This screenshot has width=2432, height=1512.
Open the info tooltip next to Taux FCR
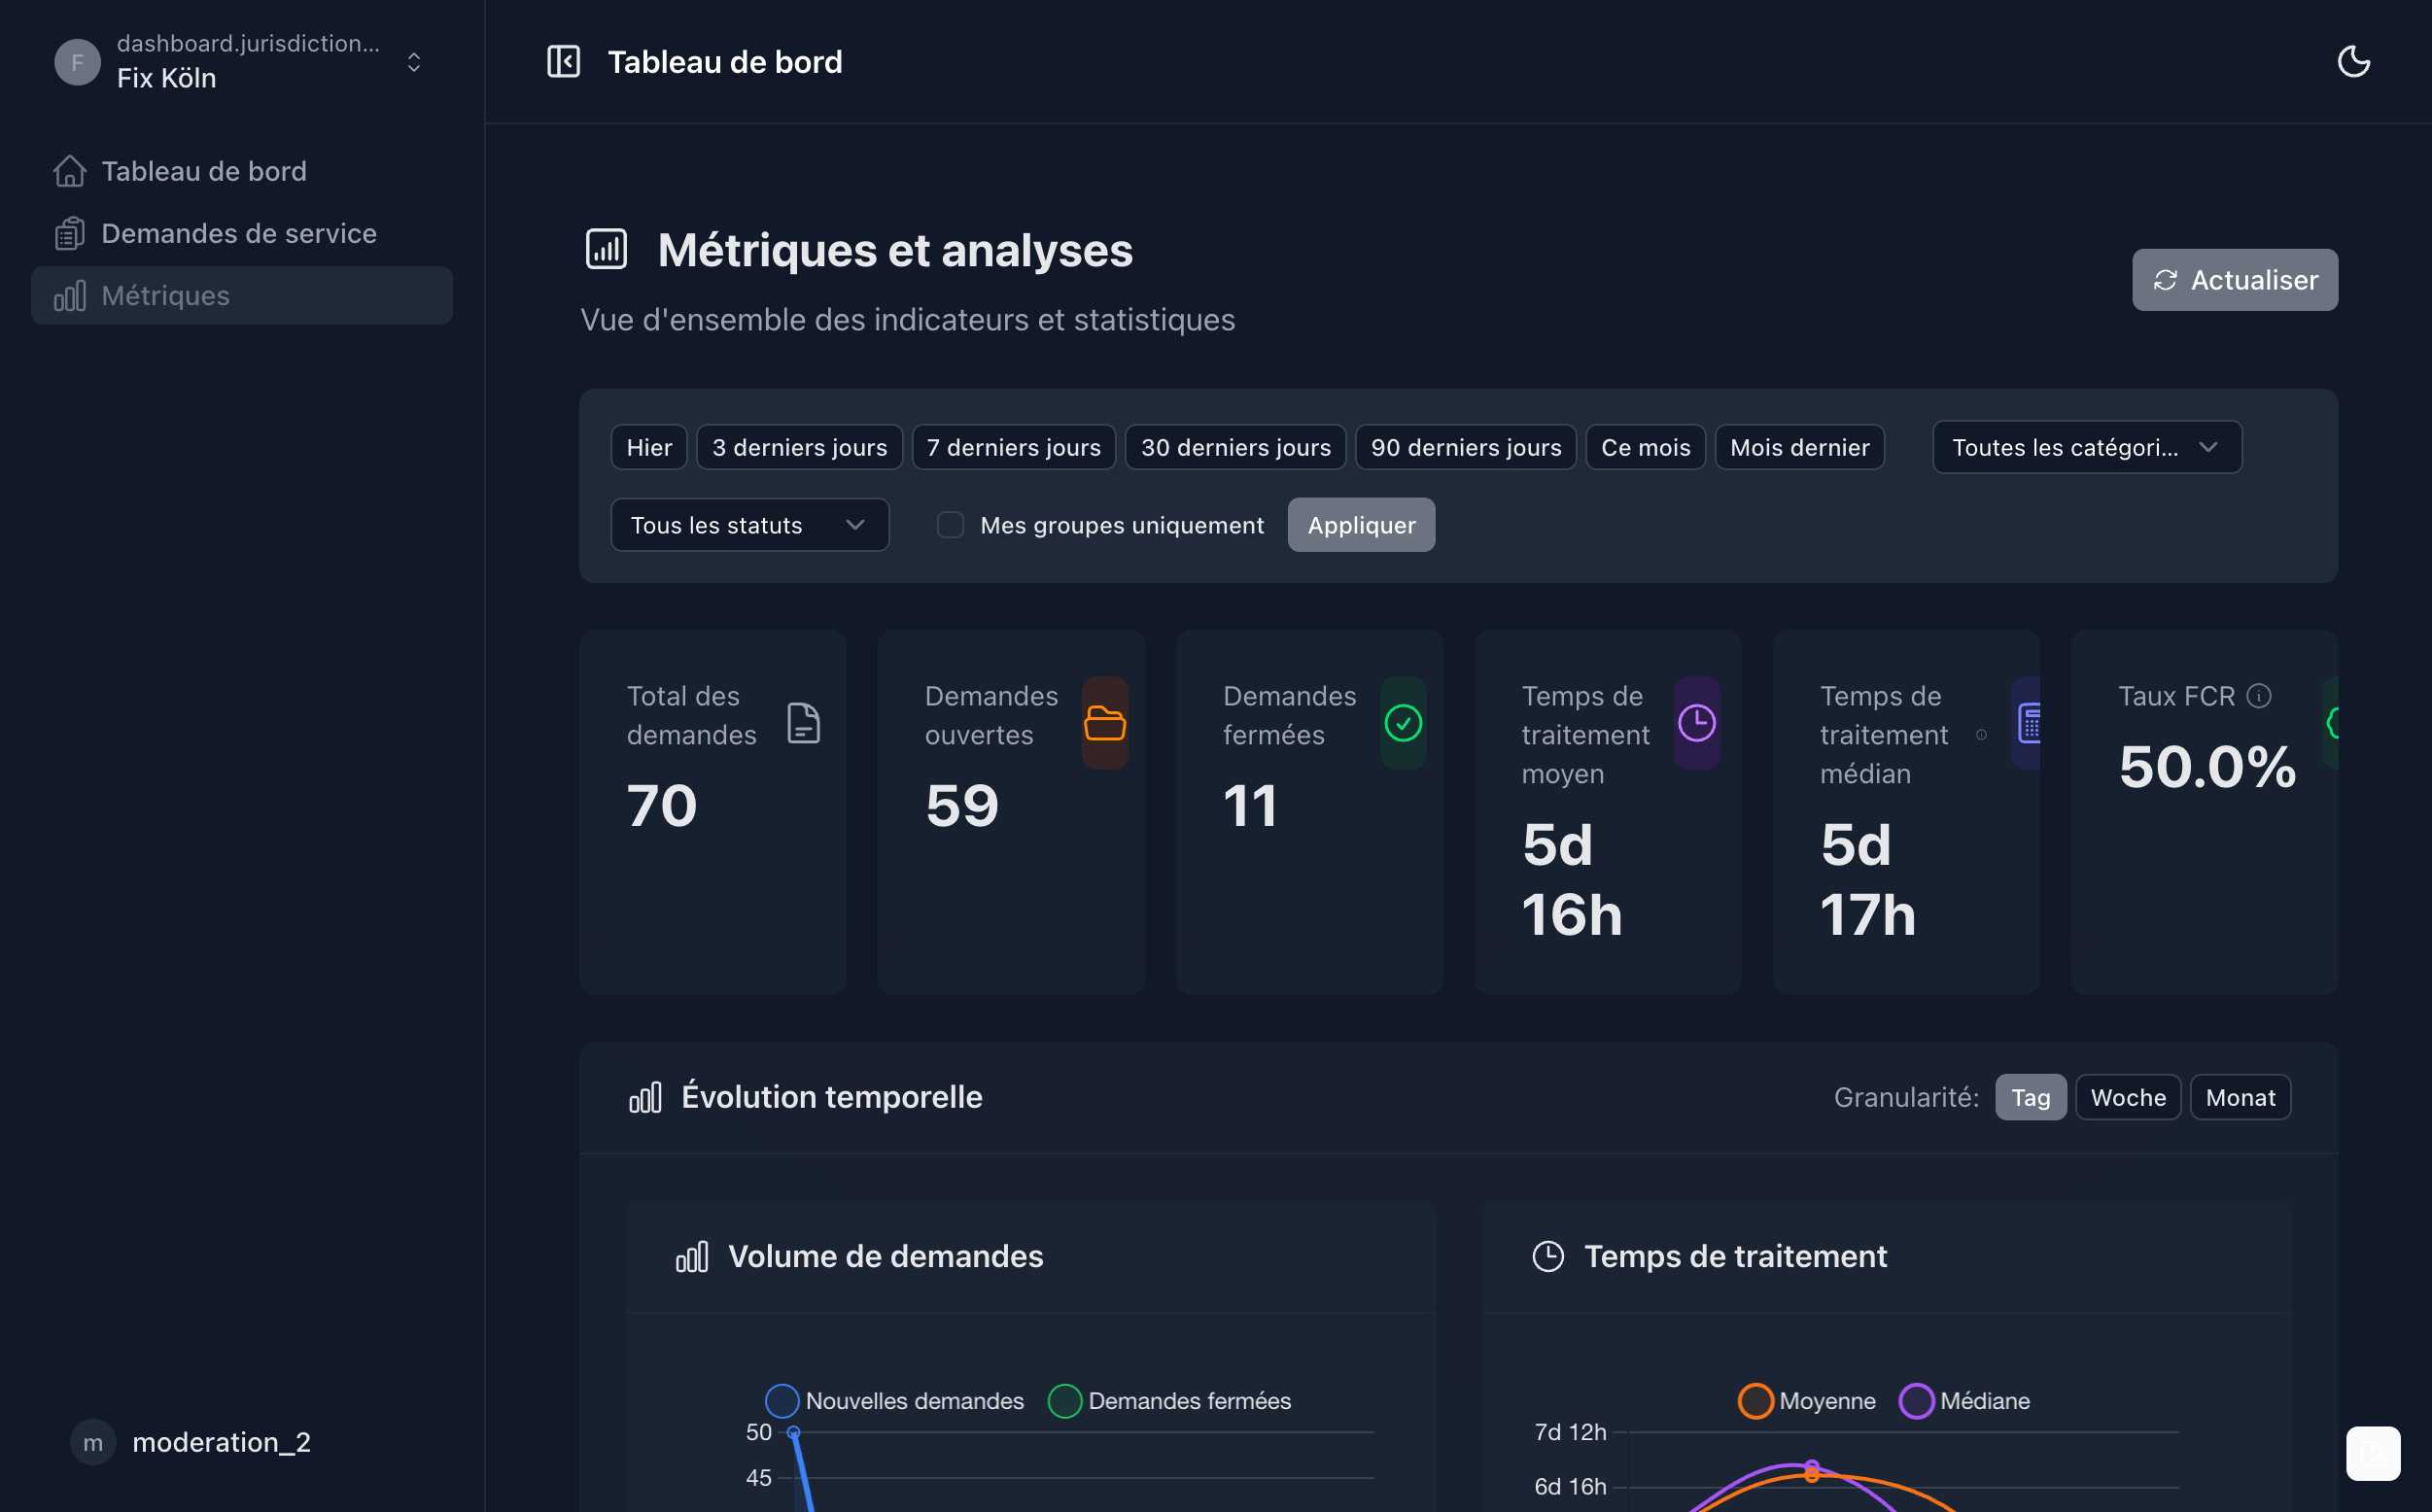pos(2260,695)
